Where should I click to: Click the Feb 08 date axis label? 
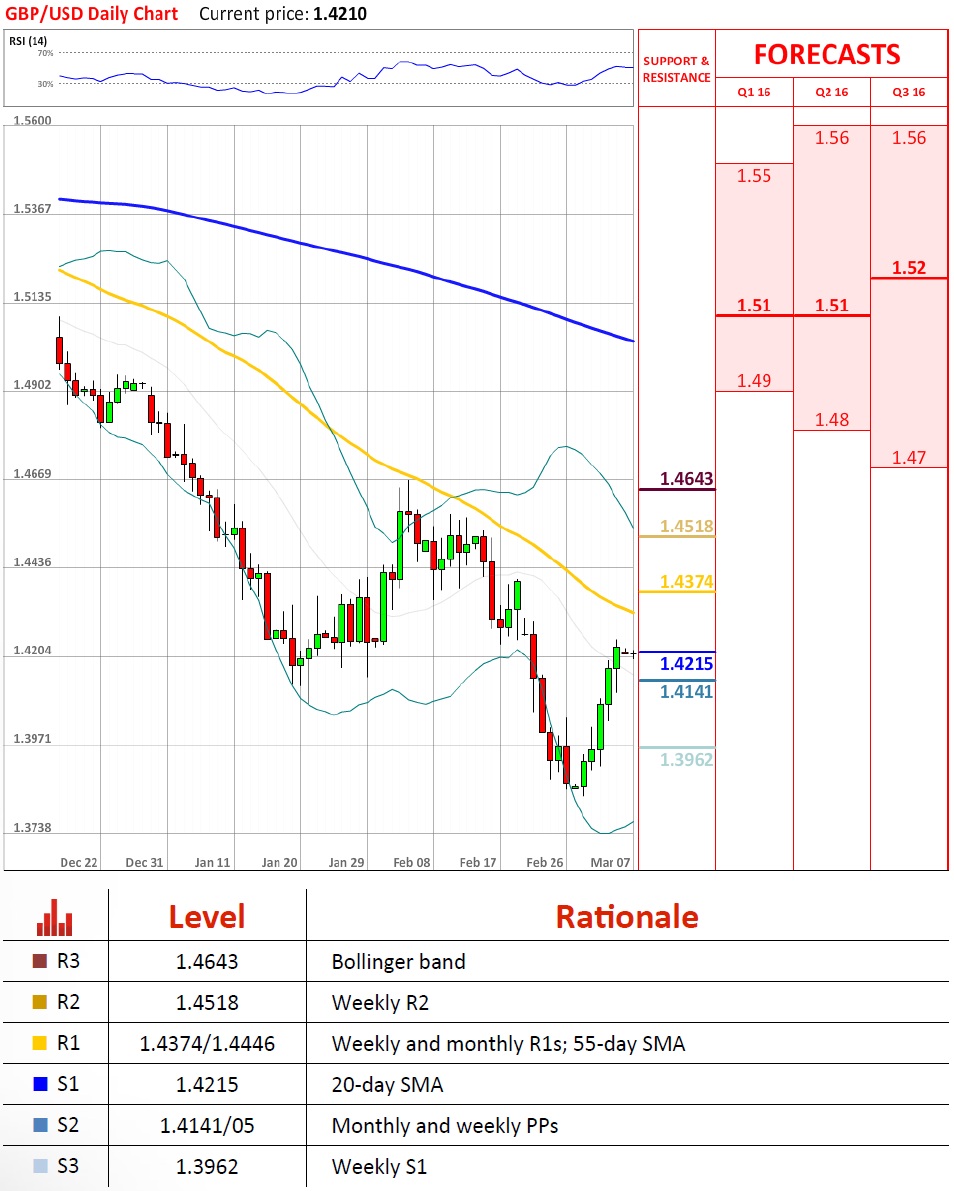tap(412, 862)
